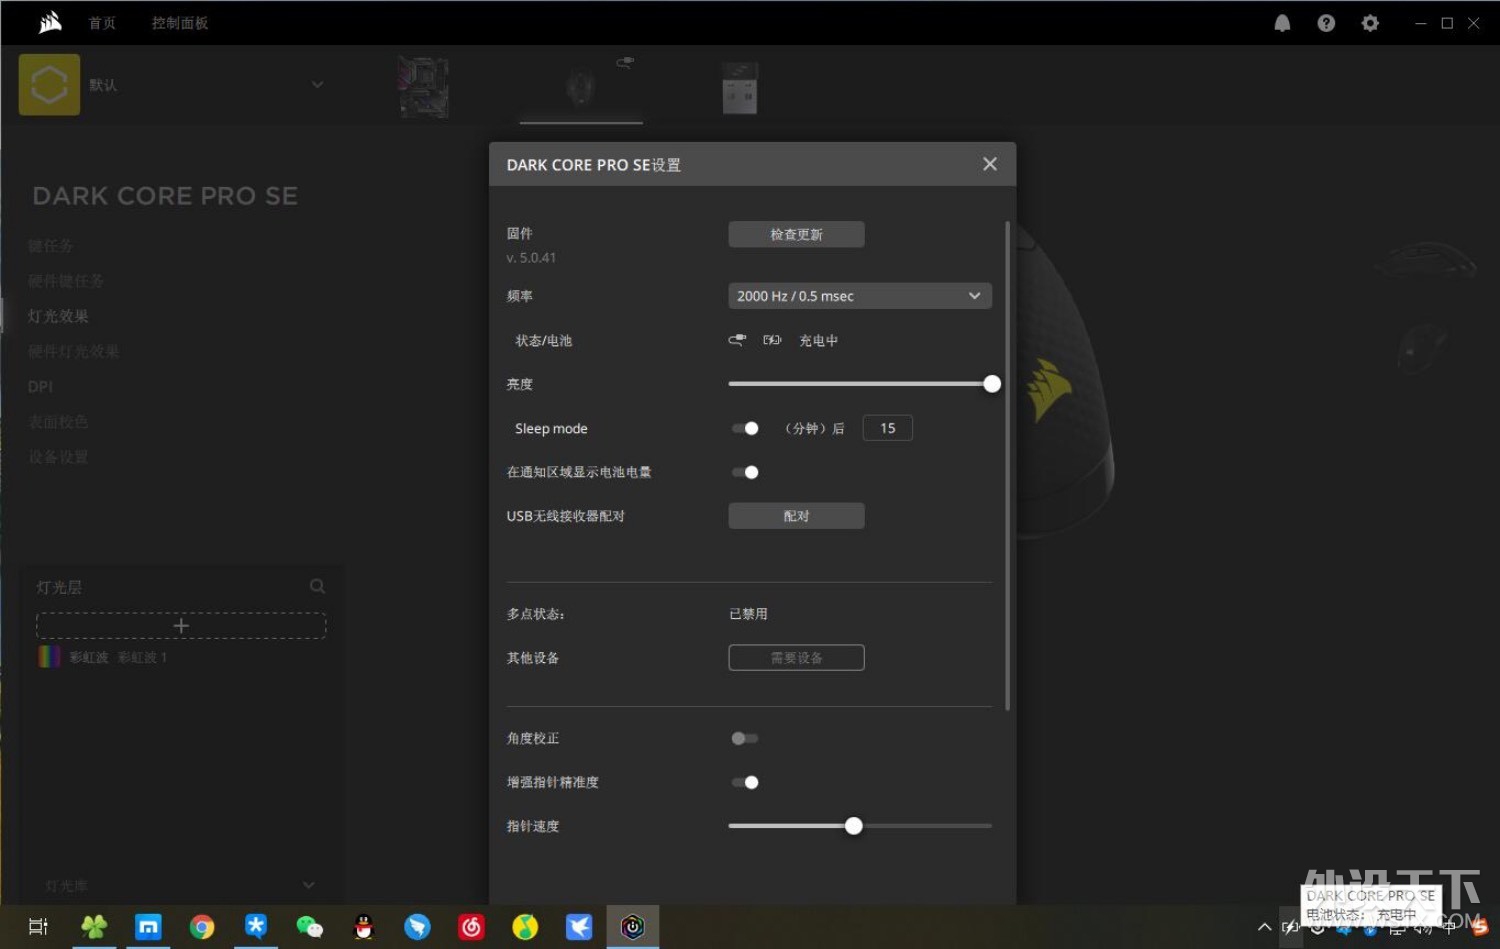This screenshot has width=1500, height=949.
Task: Open the blue swallow app taskbar icon
Action: 579,927
